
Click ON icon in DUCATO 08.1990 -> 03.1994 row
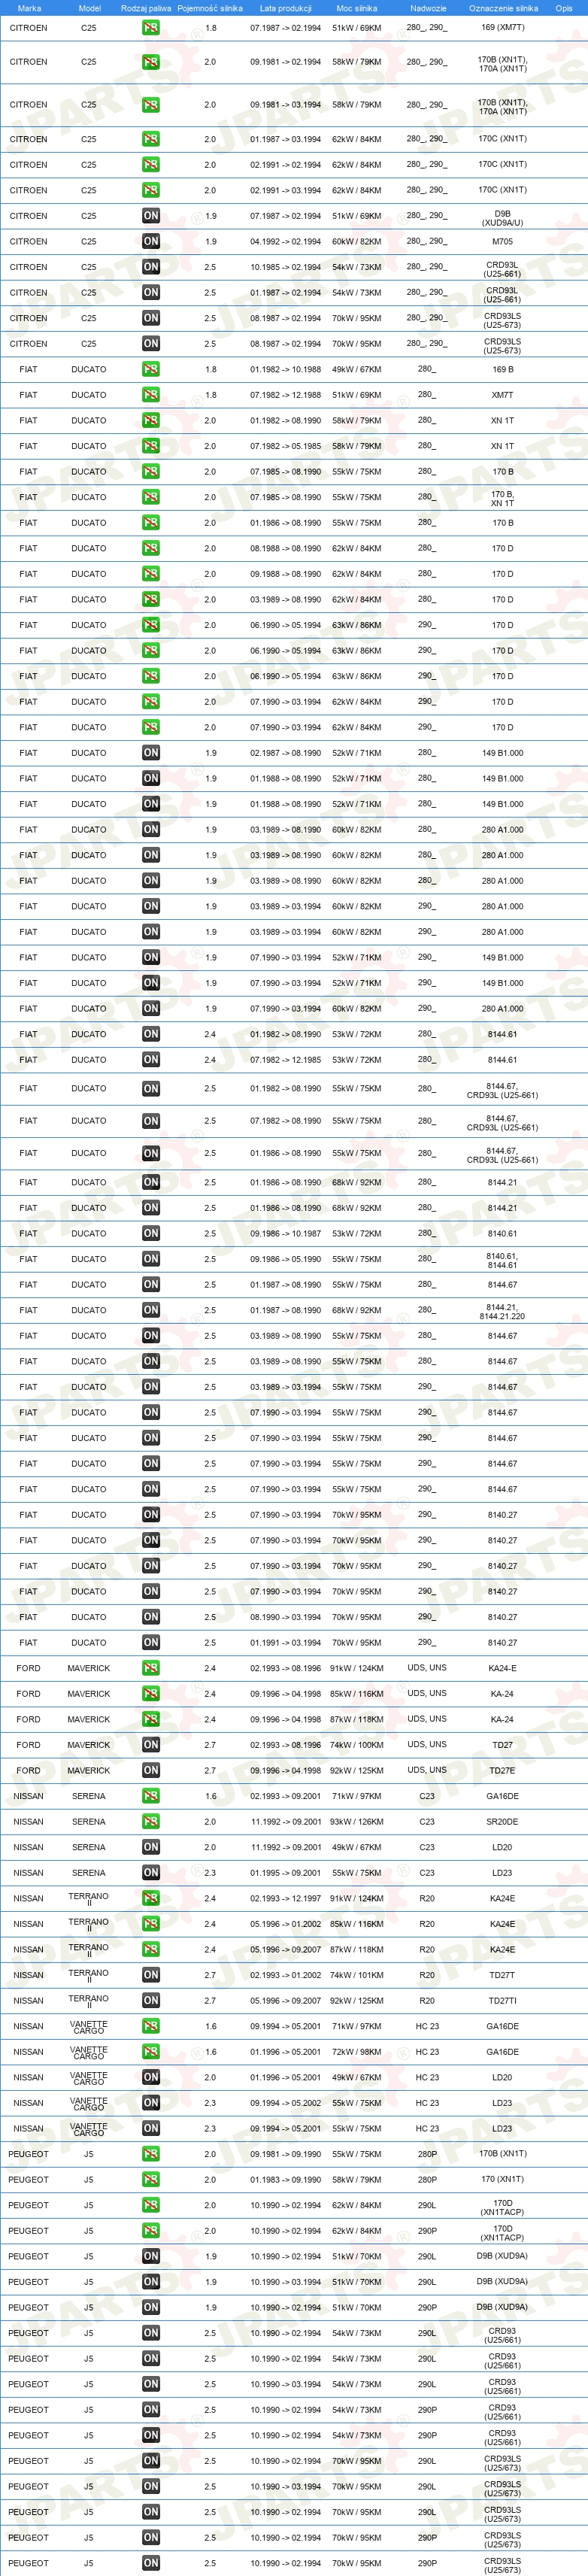pyautogui.click(x=150, y=1618)
